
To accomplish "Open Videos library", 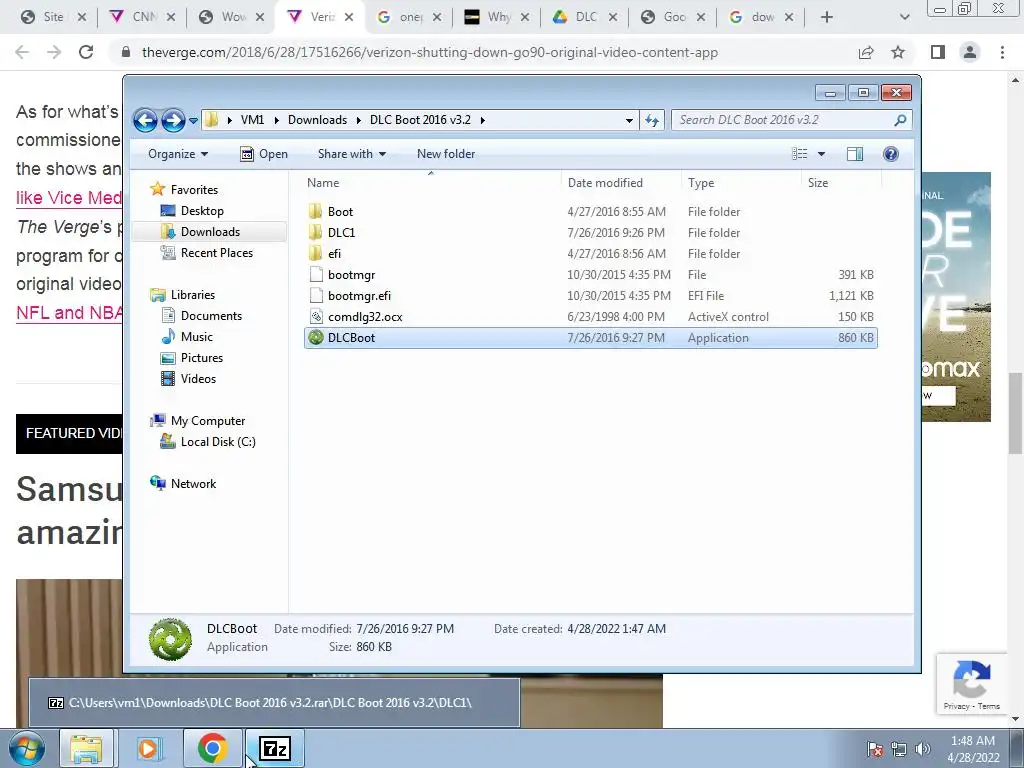I will pyautogui.click(x=198, y=379).
